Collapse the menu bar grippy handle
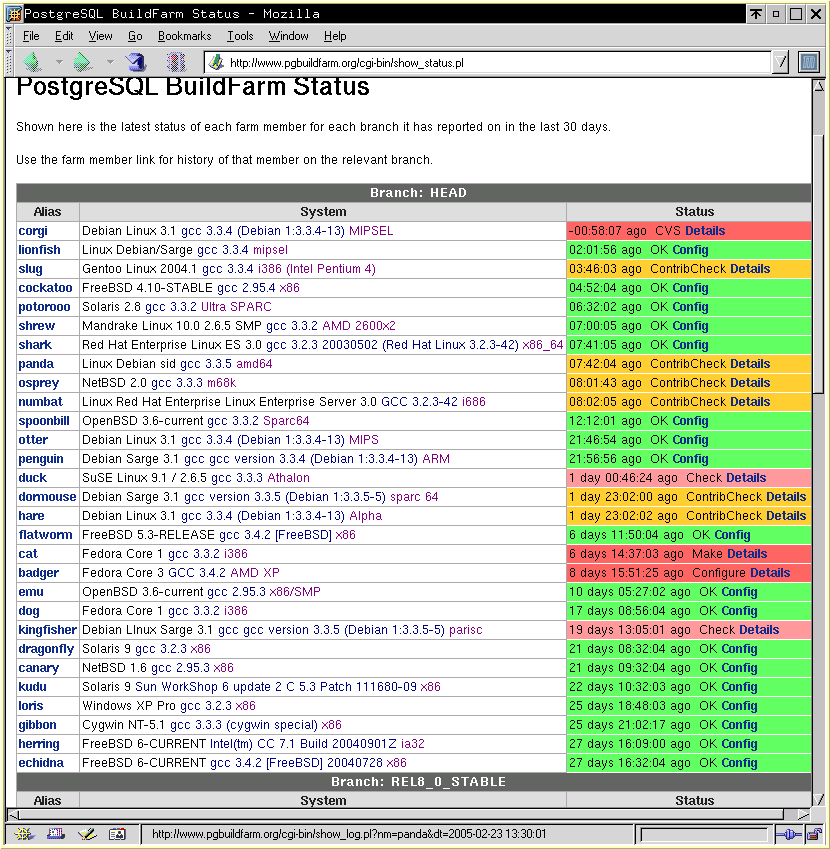This screenshot has width=830, height=849. pos(9,36)
